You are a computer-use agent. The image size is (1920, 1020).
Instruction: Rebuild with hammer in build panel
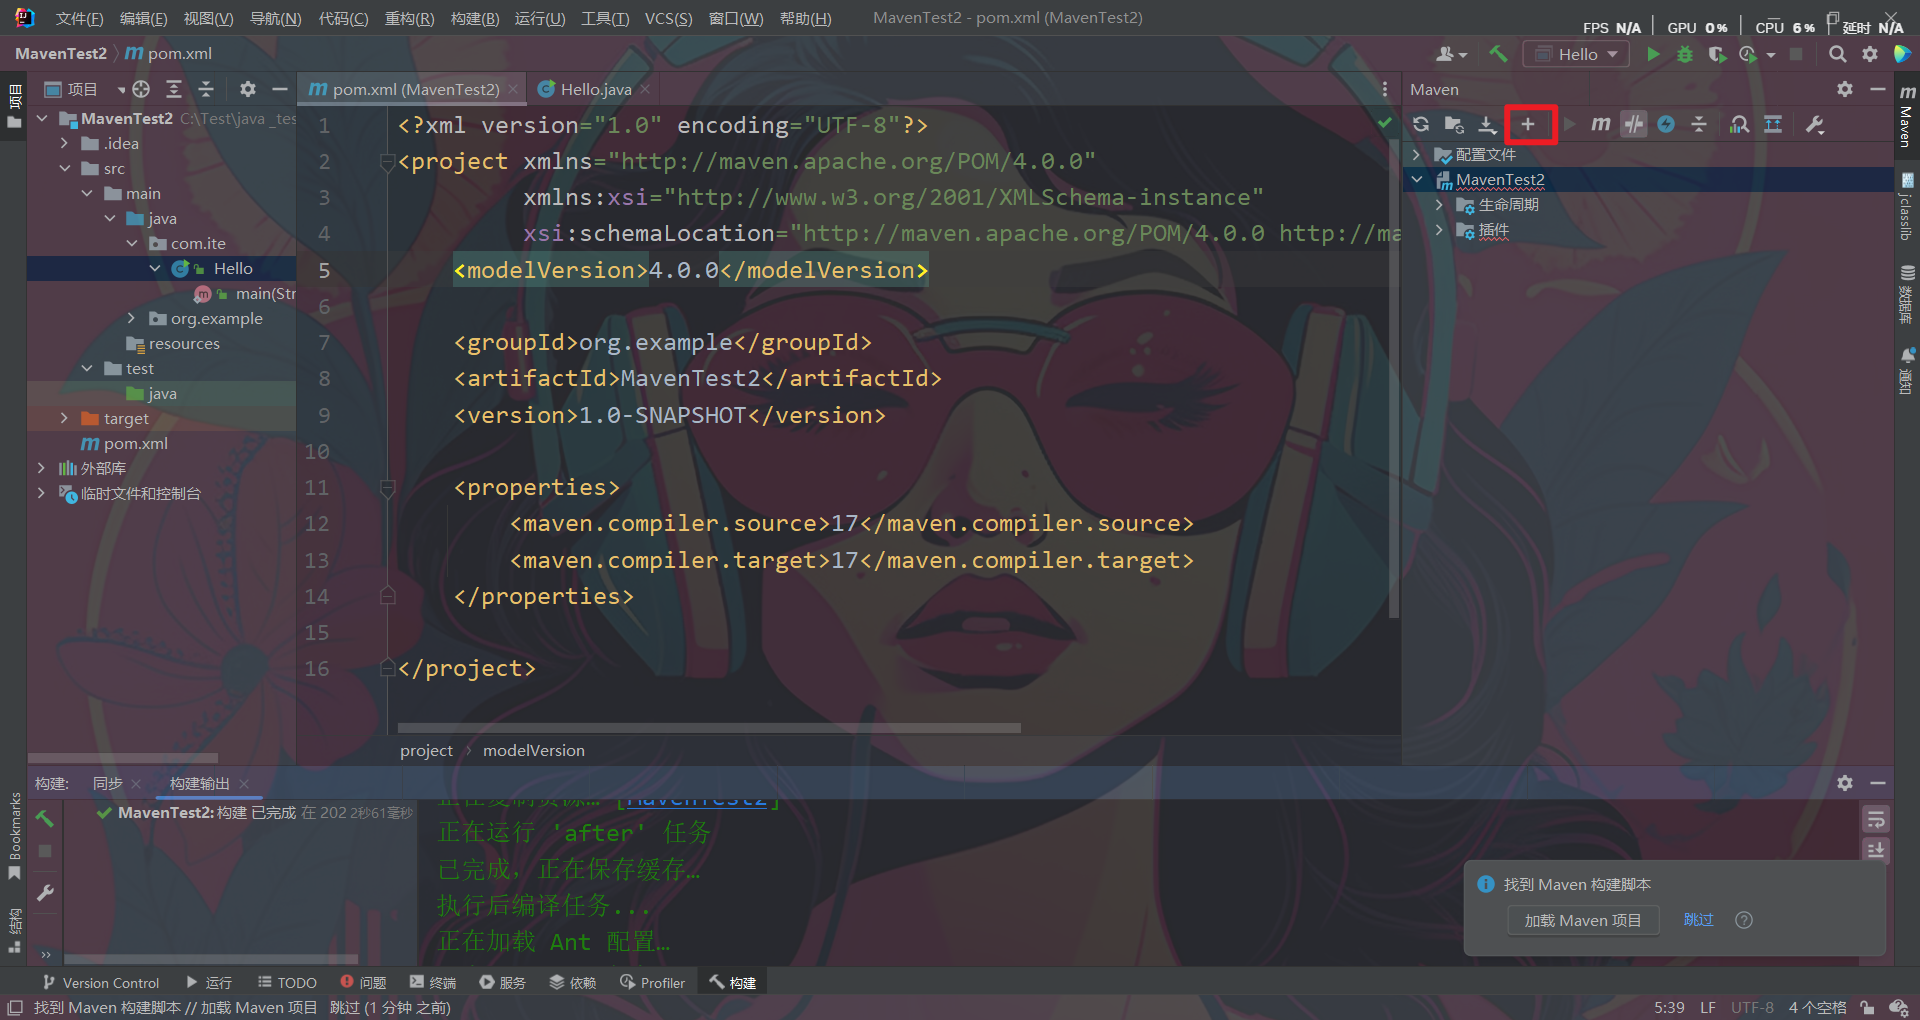point(45,818)
